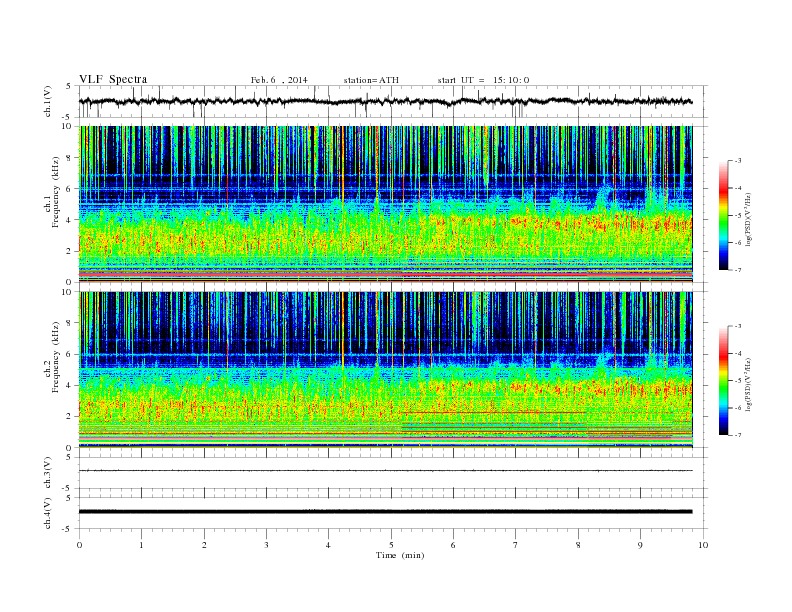The height and width of the screenshot is (612, 792).
Task: Click the ch.1 voltage waveform trace panel
Action: click(392, 101)
